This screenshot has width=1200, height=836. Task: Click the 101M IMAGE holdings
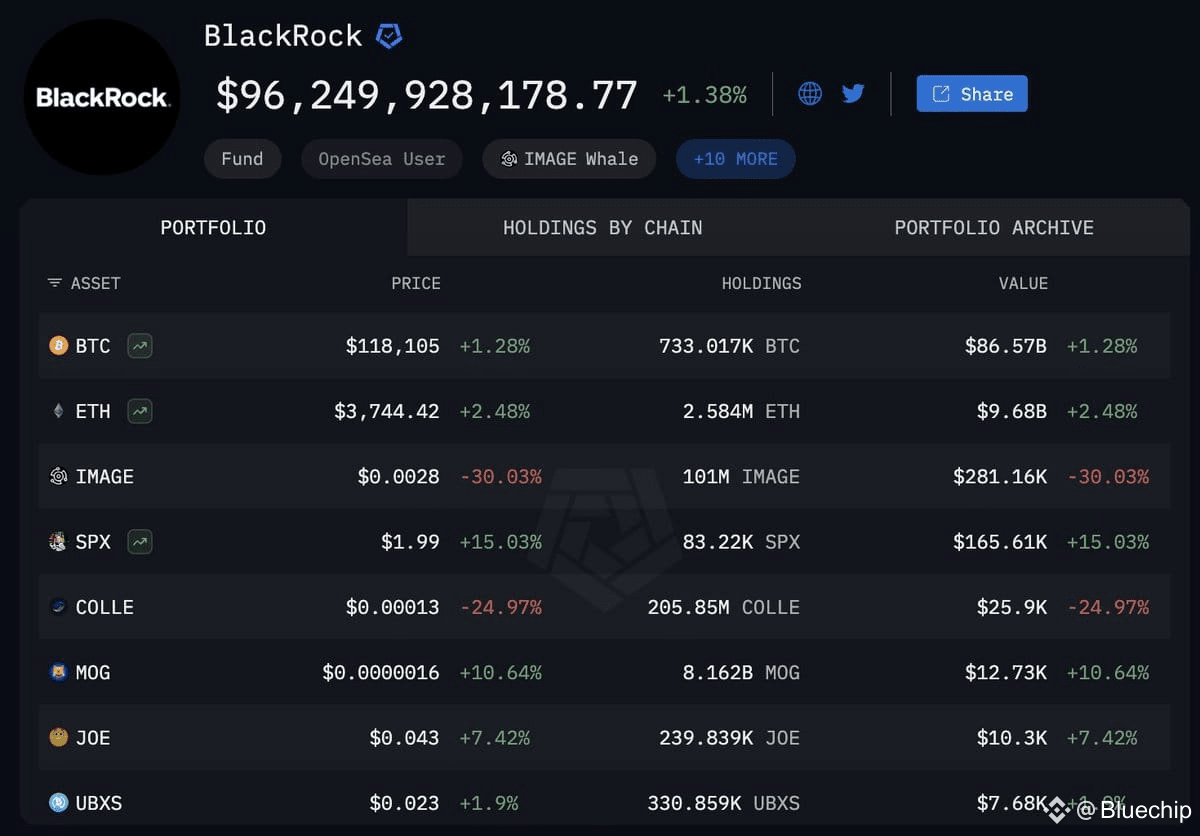point(742,477)
